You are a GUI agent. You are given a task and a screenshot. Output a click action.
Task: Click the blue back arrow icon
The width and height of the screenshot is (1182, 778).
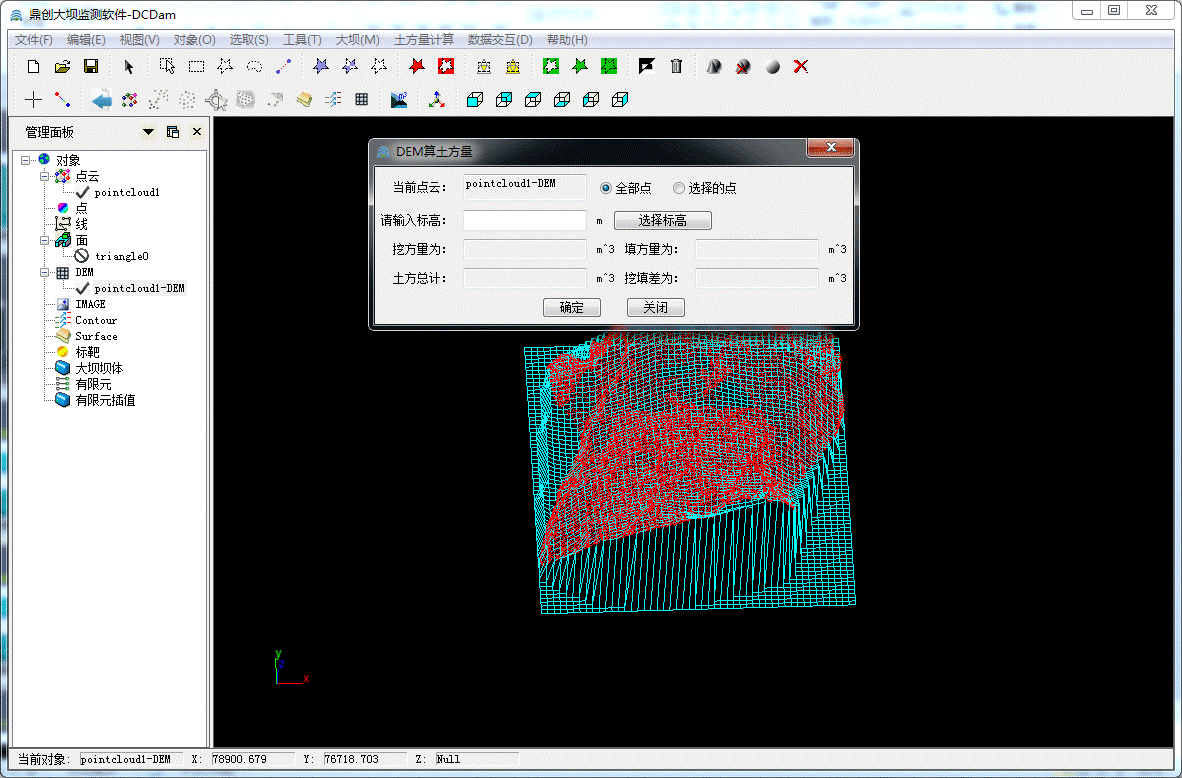(101, 99)
